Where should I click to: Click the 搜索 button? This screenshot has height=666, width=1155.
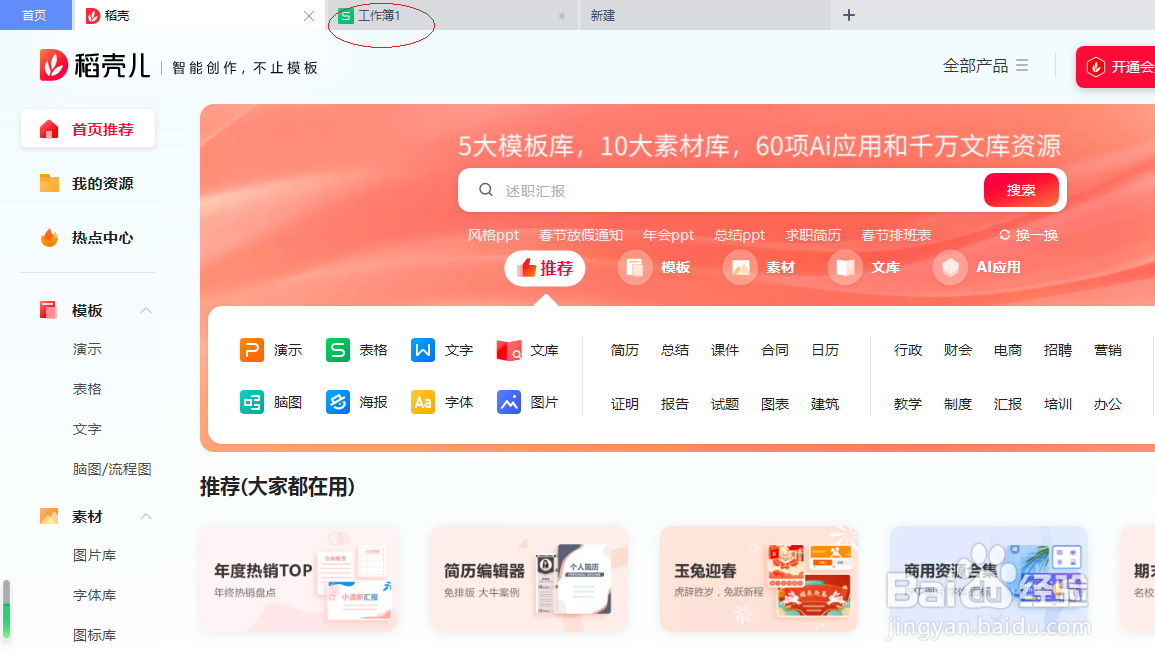[1021, 190]
